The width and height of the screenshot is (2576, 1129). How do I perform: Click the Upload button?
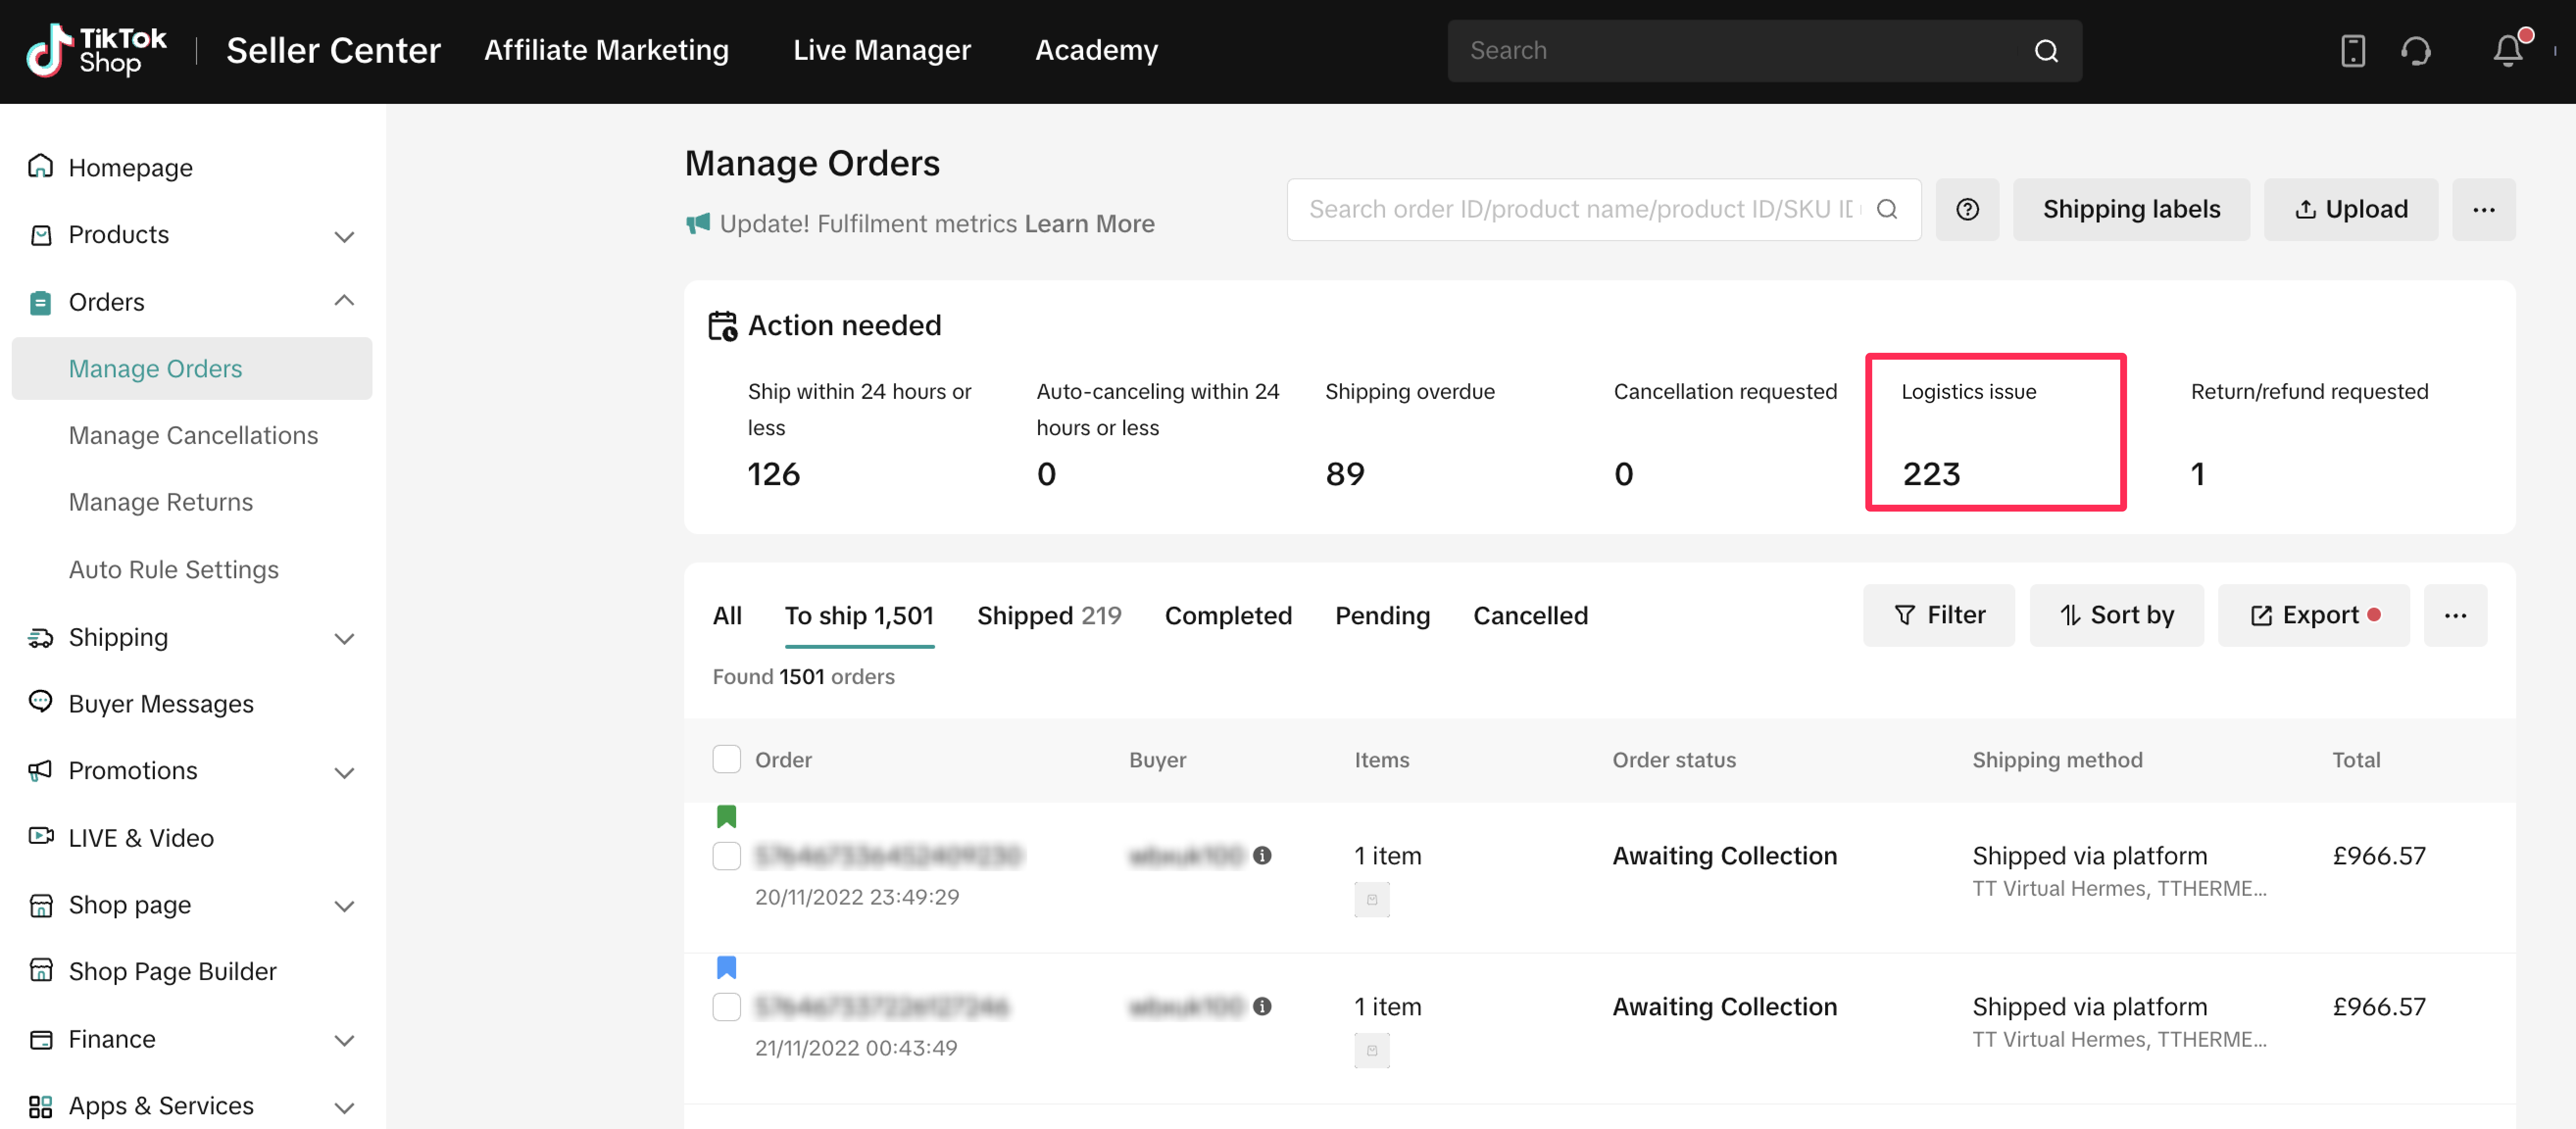pos(2350,209)
